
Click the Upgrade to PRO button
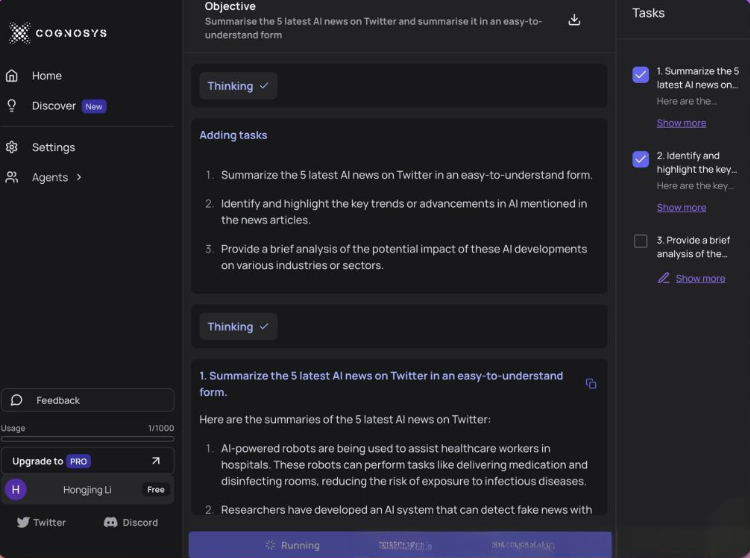(x=87, y=461)
